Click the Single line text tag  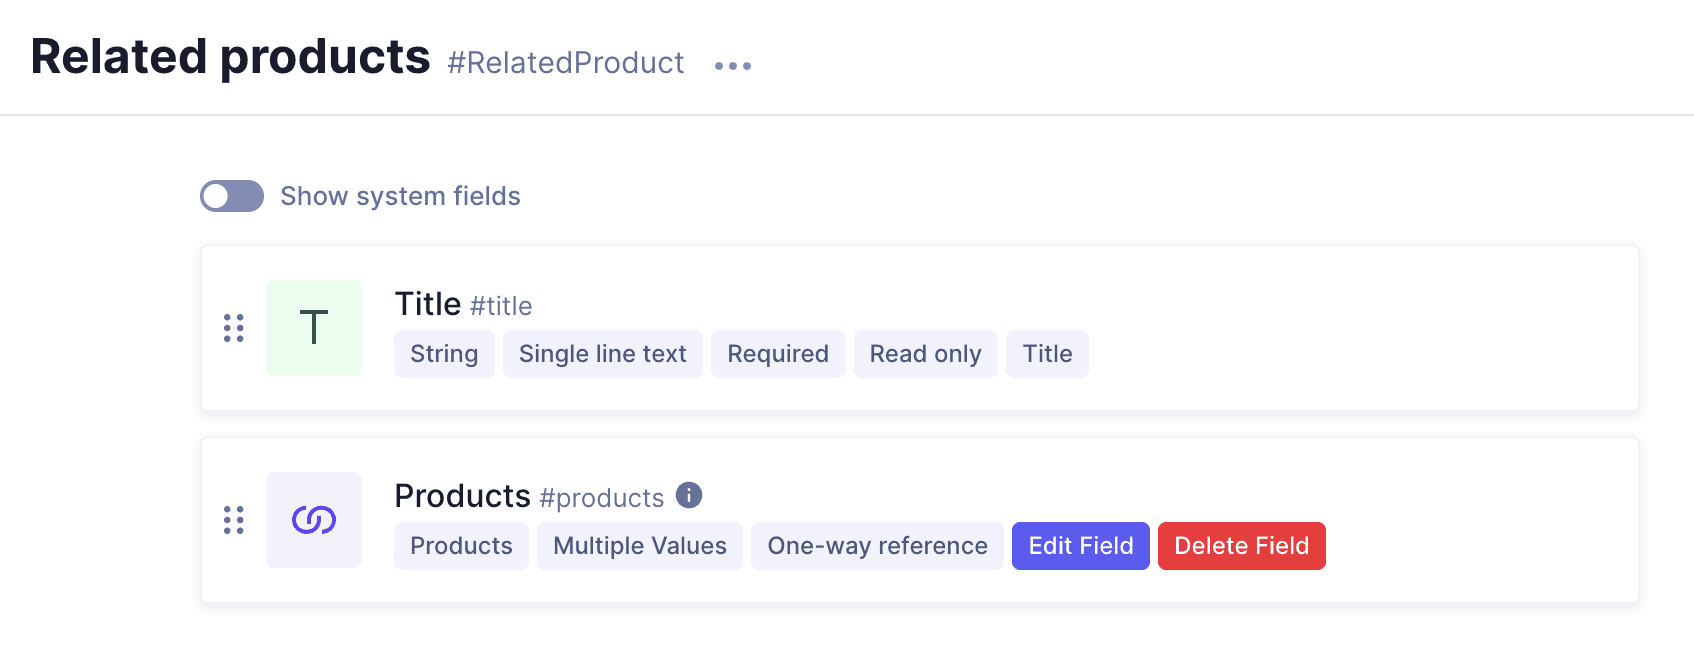pyautogui.click(x=602, y=354)
